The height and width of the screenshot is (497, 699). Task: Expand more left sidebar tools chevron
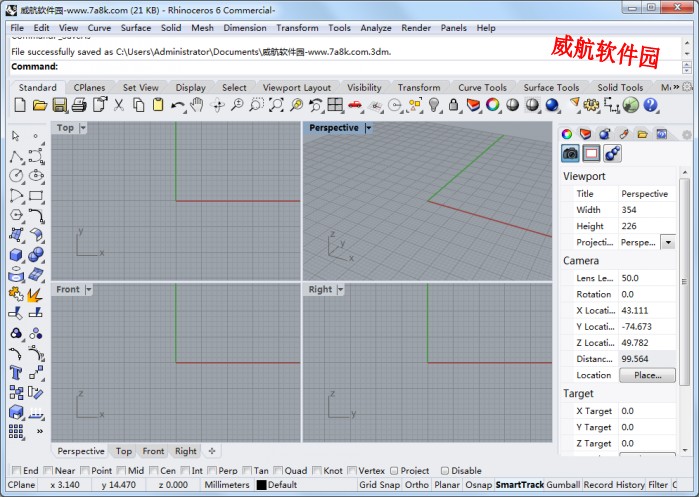coord(40,431)
